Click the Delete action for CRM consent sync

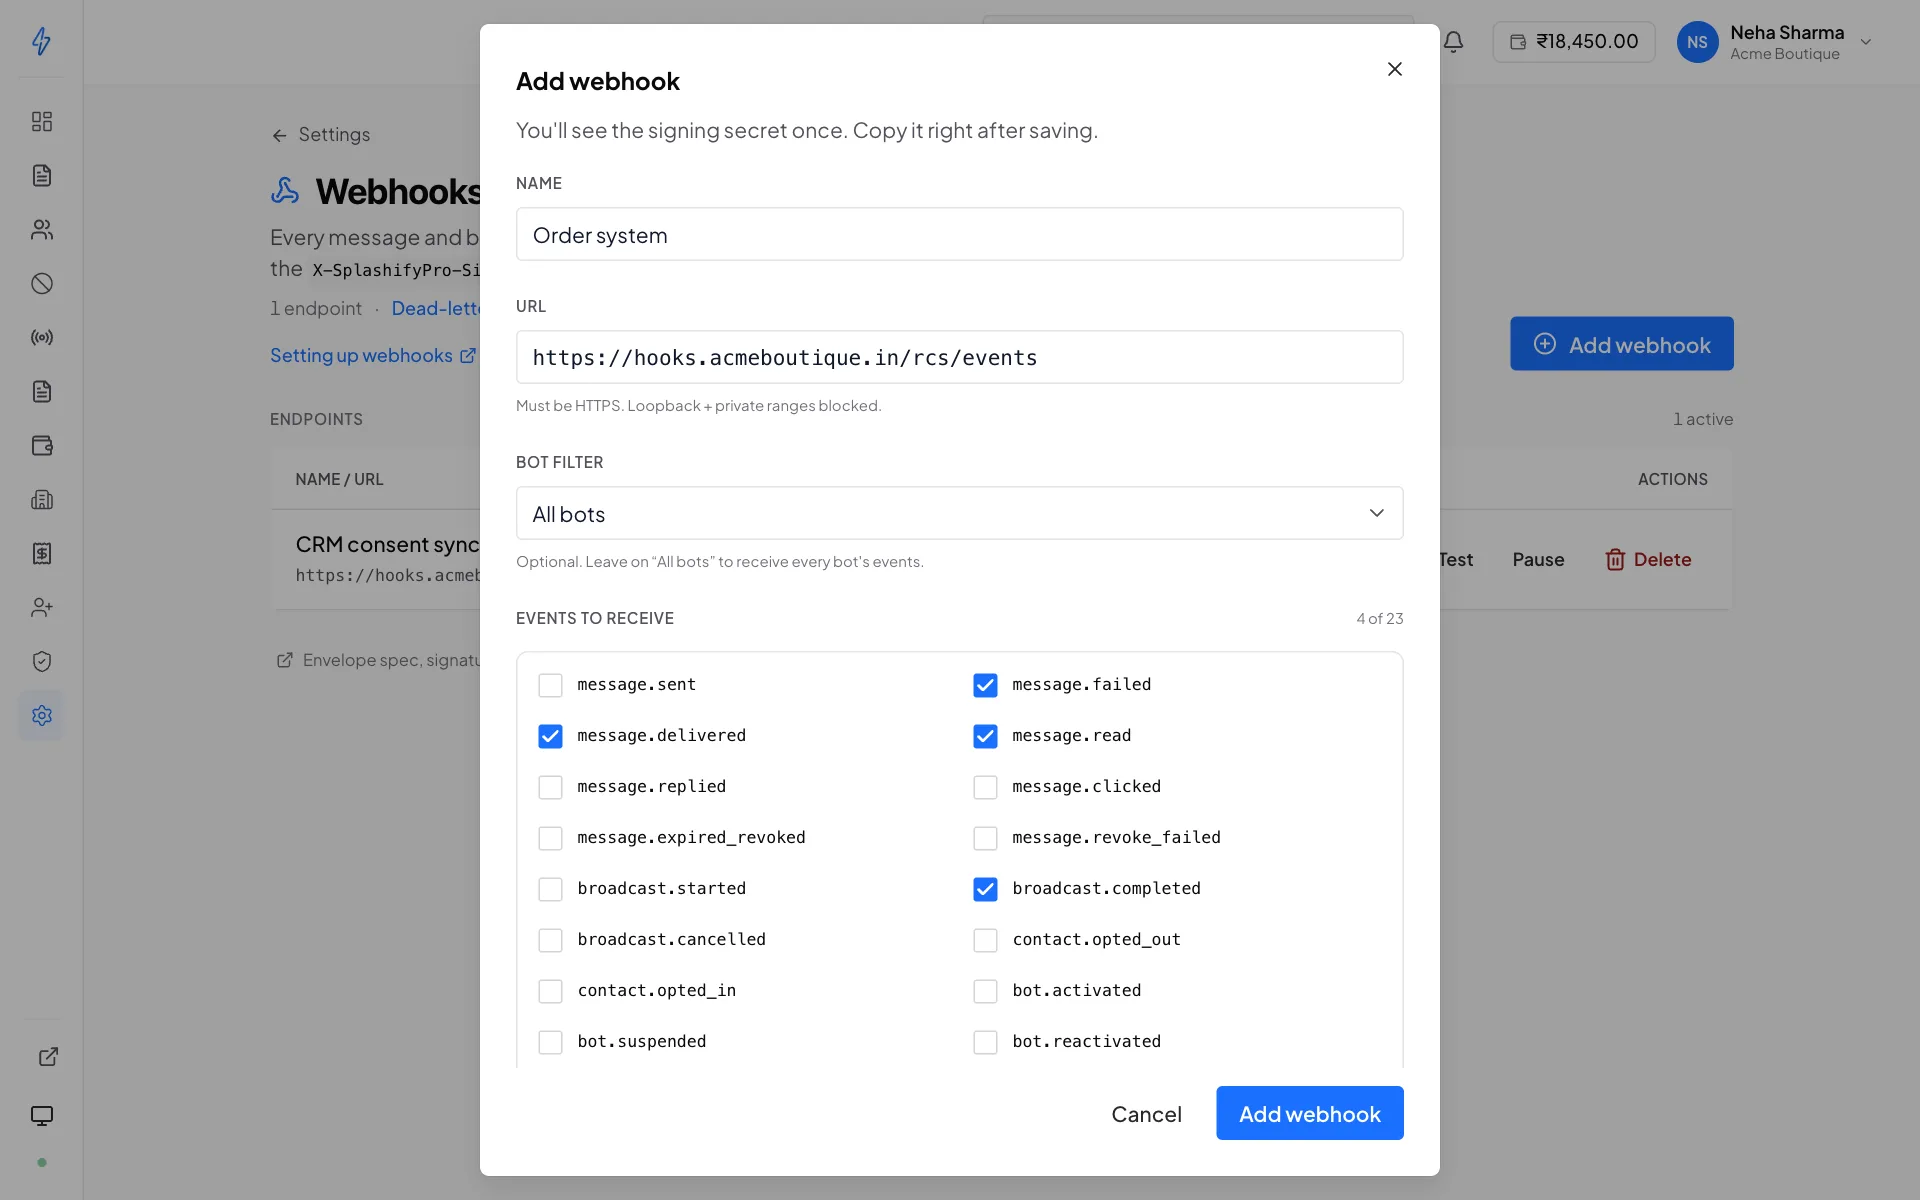coord(1648,560)
